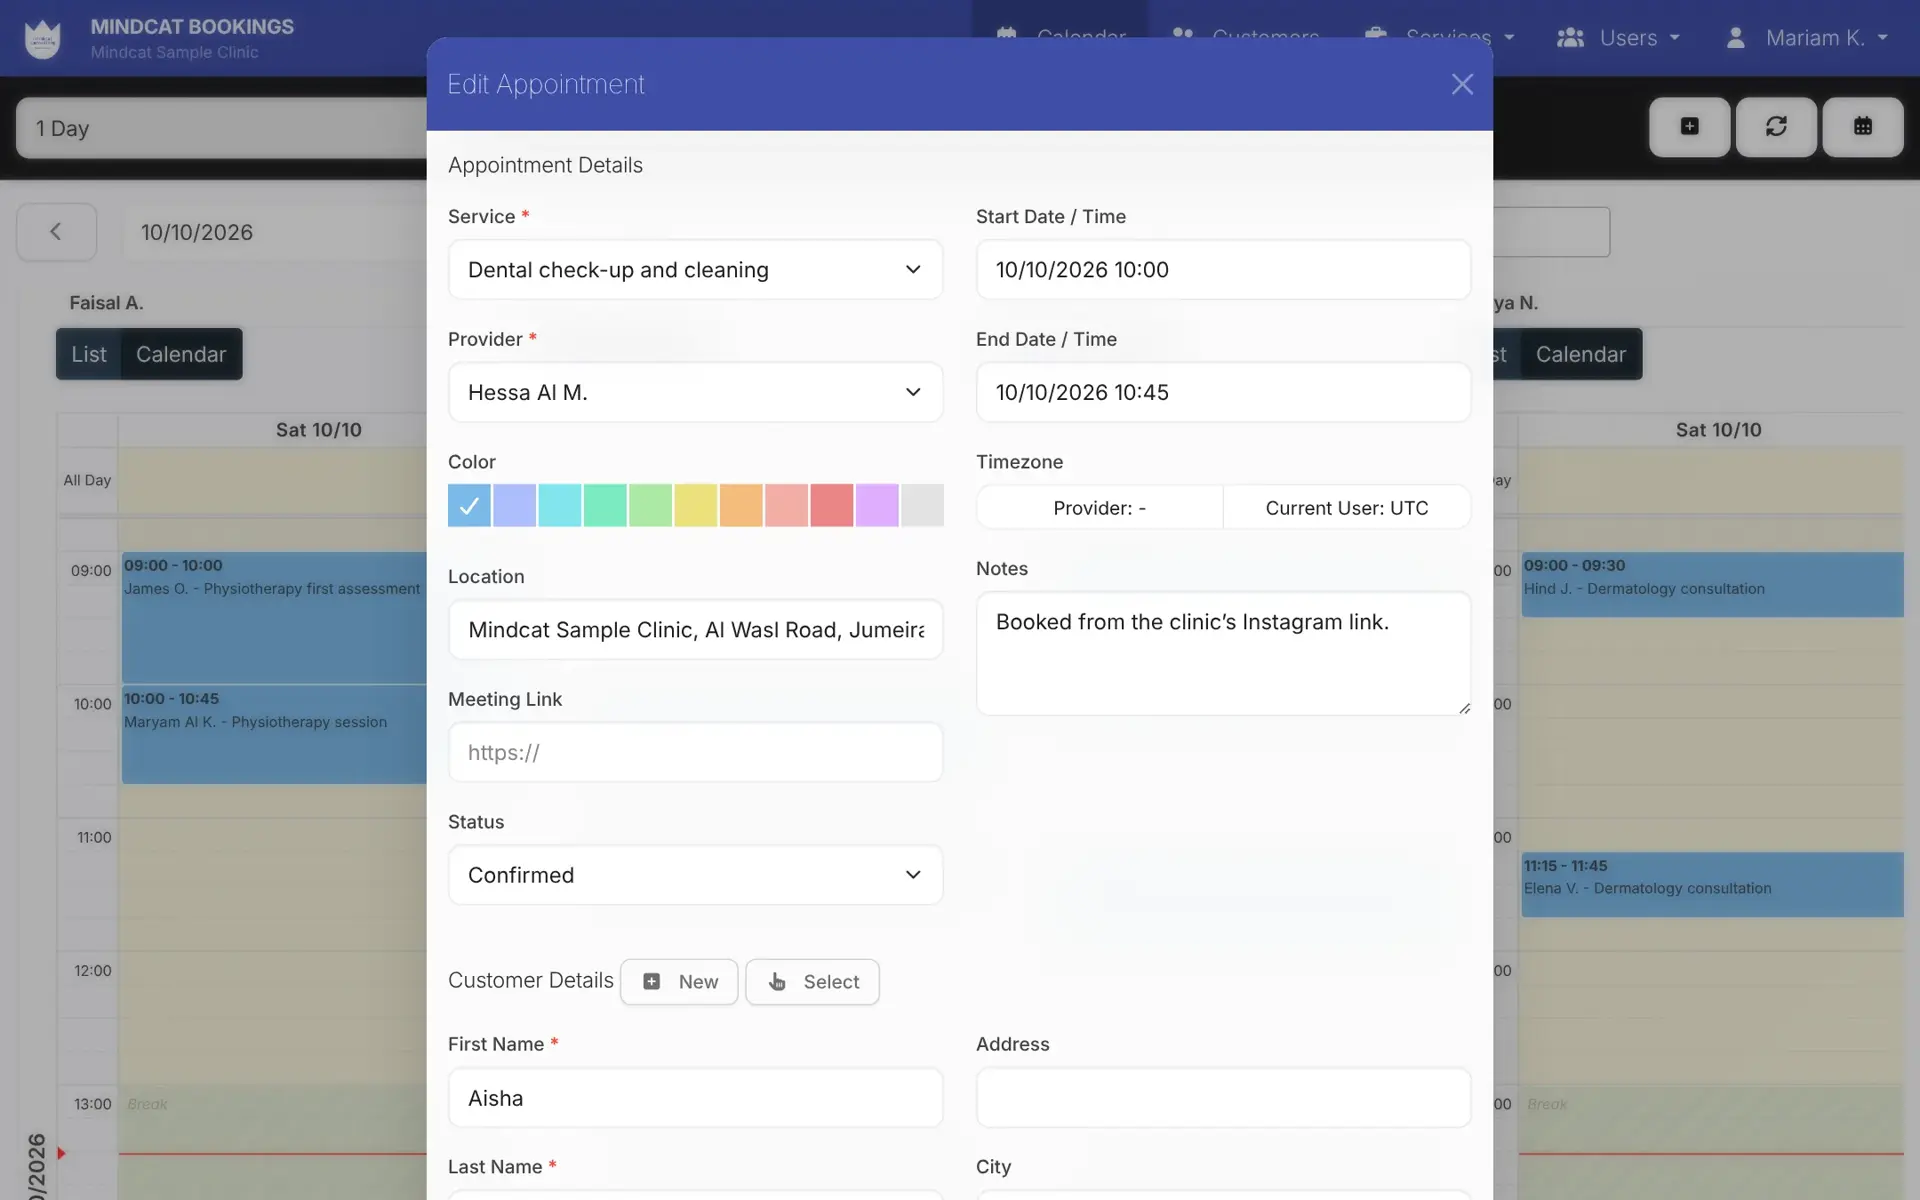Click the Address input field
This screenshot has width=1920, height=1200.
(x=1223, y=1098)
